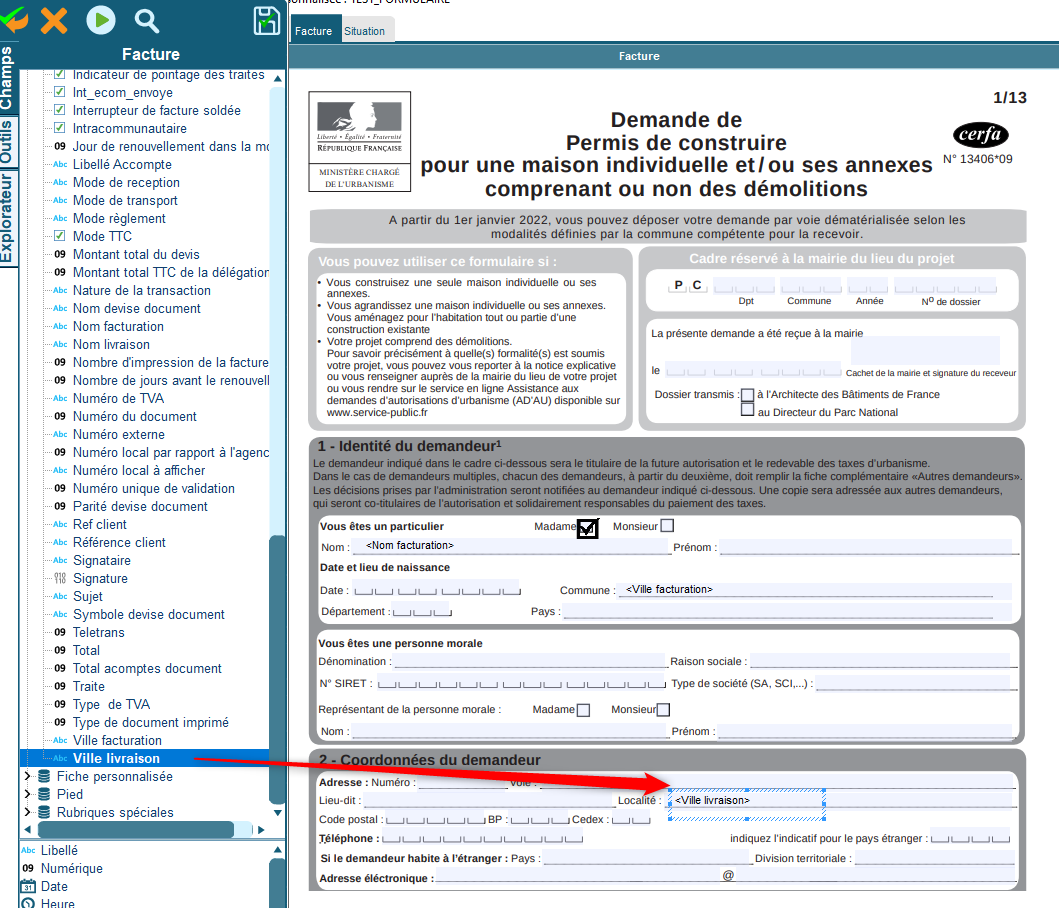Expand the Rubriques spéciales node

27,812
